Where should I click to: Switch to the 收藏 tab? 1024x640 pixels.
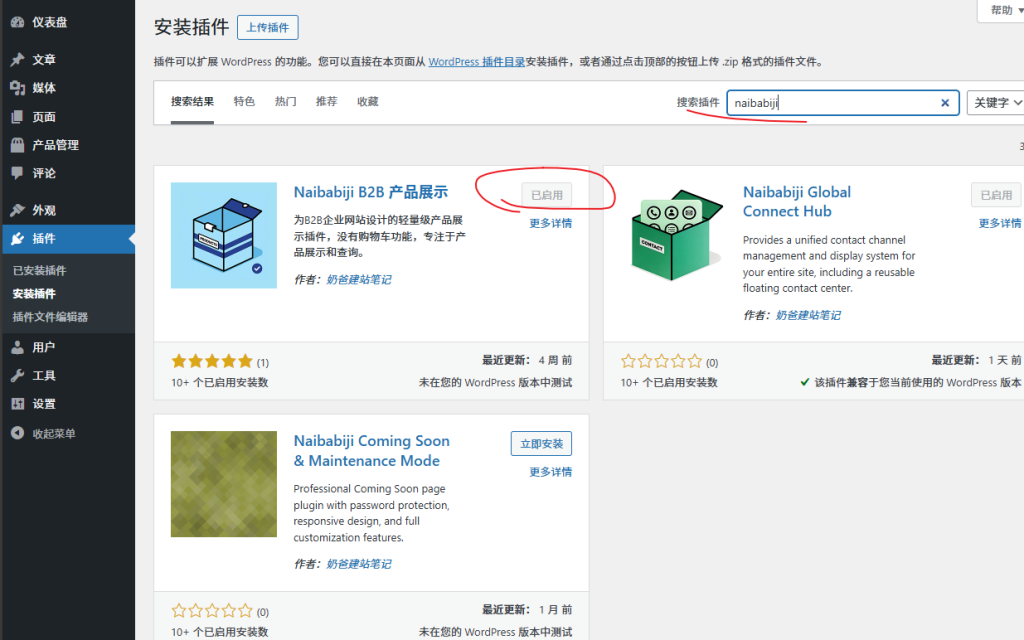[x=368, y=102]
